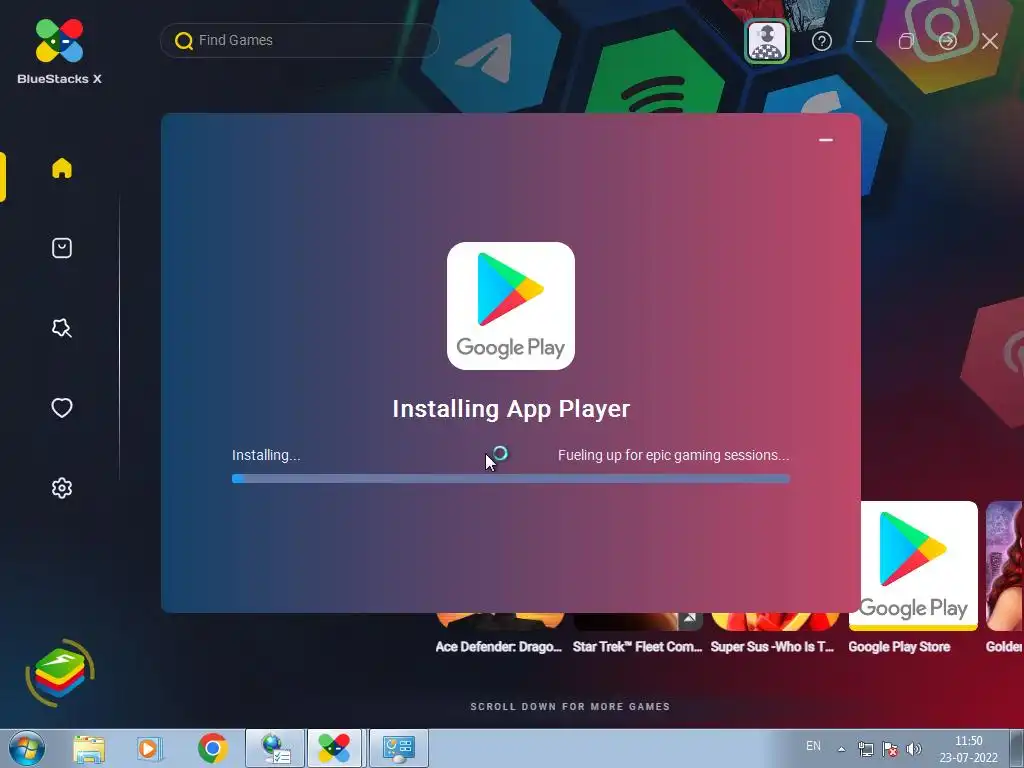Click 'Fueling up for epic gaming sessions...' text

tap(673, 455)
